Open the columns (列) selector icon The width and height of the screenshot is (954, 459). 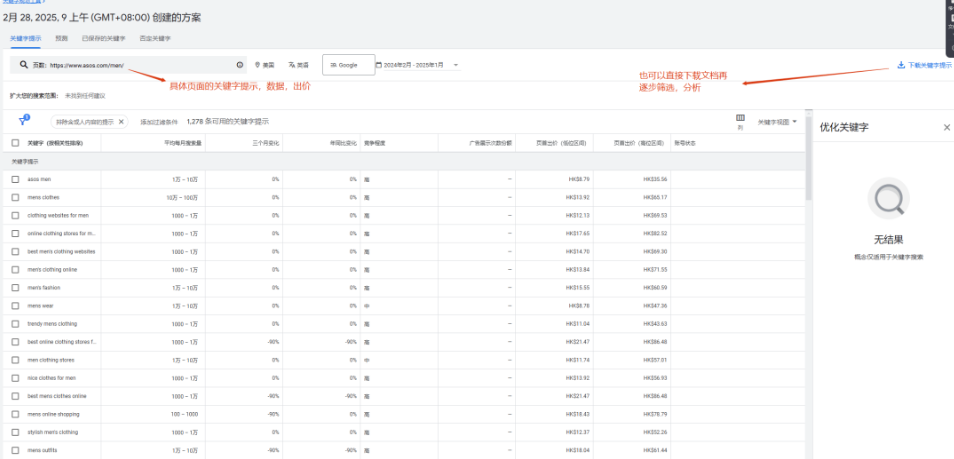point(740,118)
